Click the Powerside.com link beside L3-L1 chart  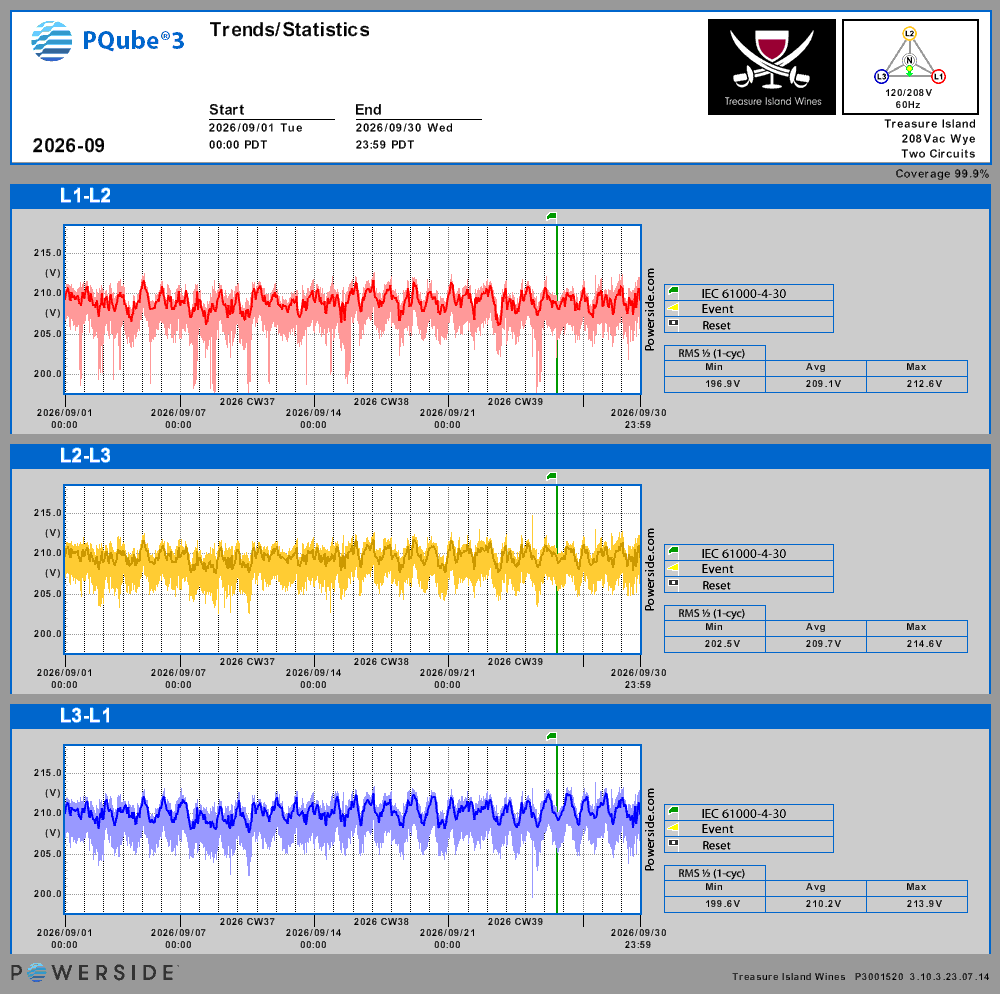coord(650,830)
